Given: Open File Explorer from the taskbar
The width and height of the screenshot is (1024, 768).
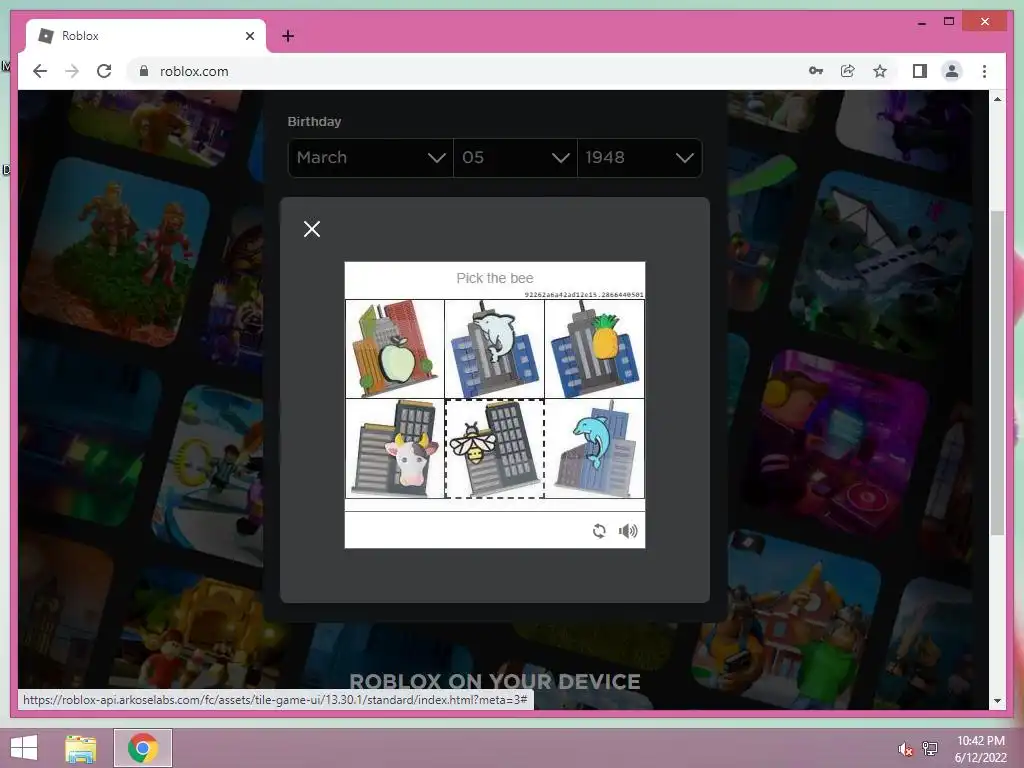Looking at the screenshot, I should 80,748.
